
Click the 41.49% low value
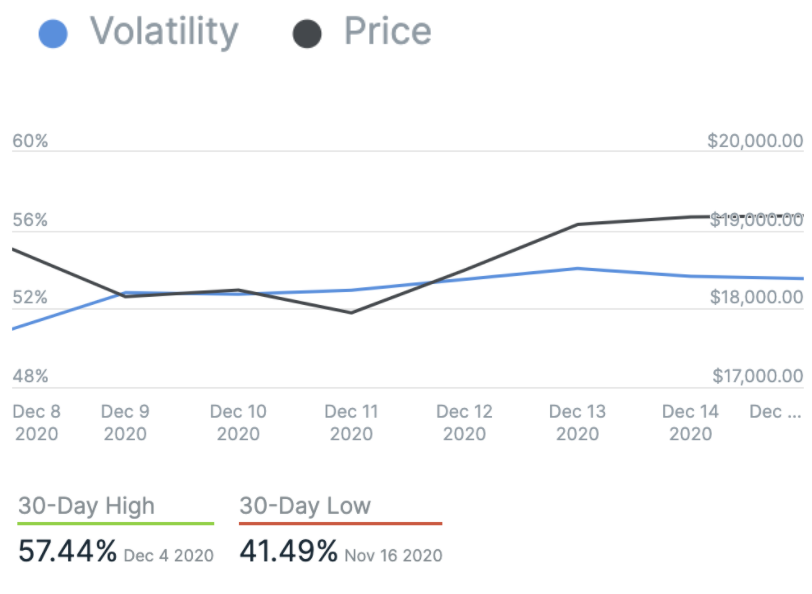(288, 551)
